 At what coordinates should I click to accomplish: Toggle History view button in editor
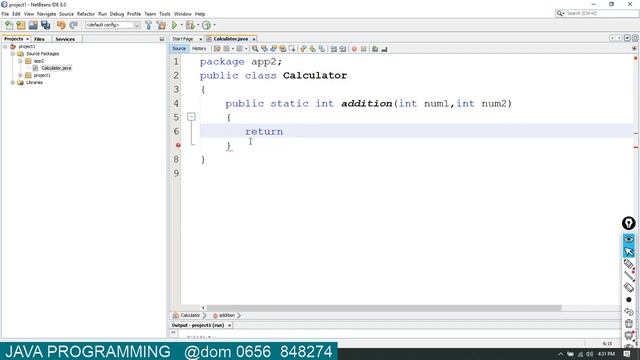point(199,49)
